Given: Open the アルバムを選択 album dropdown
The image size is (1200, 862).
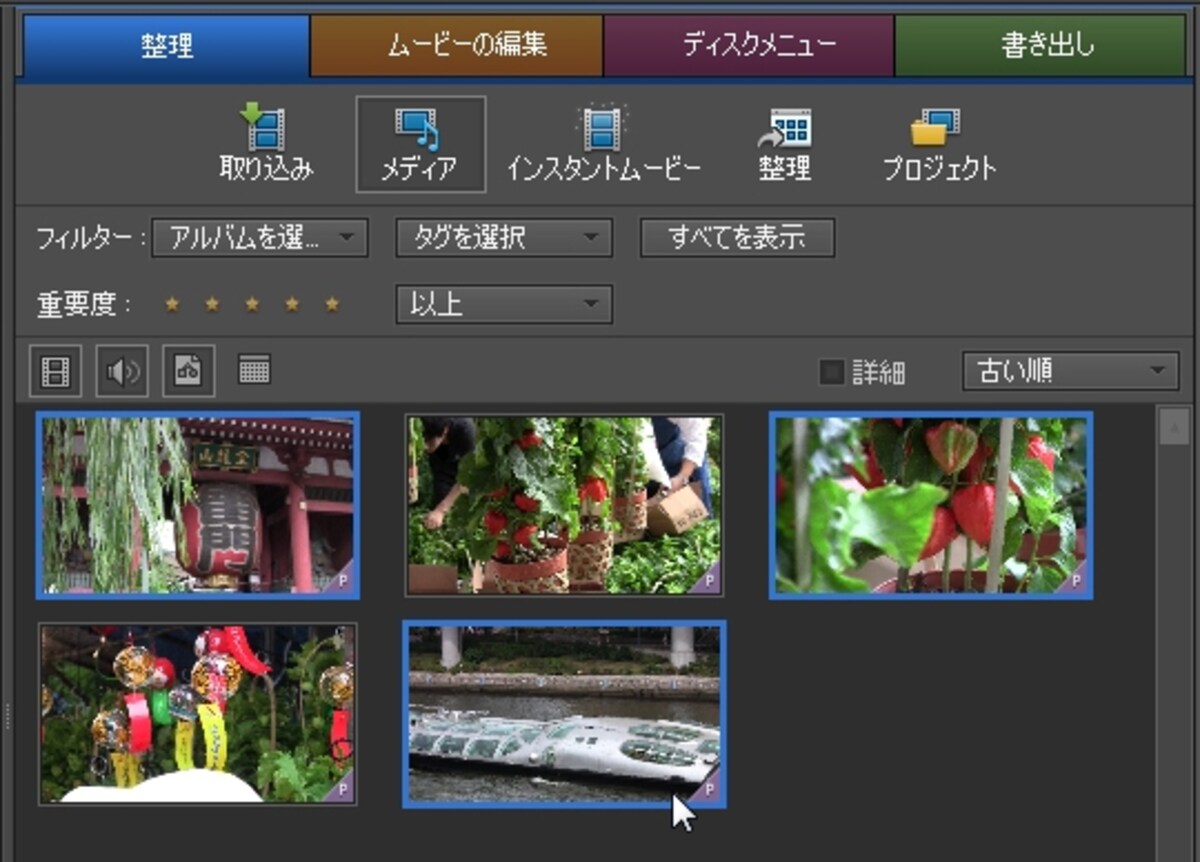Looking at the screenshot, I should pos(260,238).
